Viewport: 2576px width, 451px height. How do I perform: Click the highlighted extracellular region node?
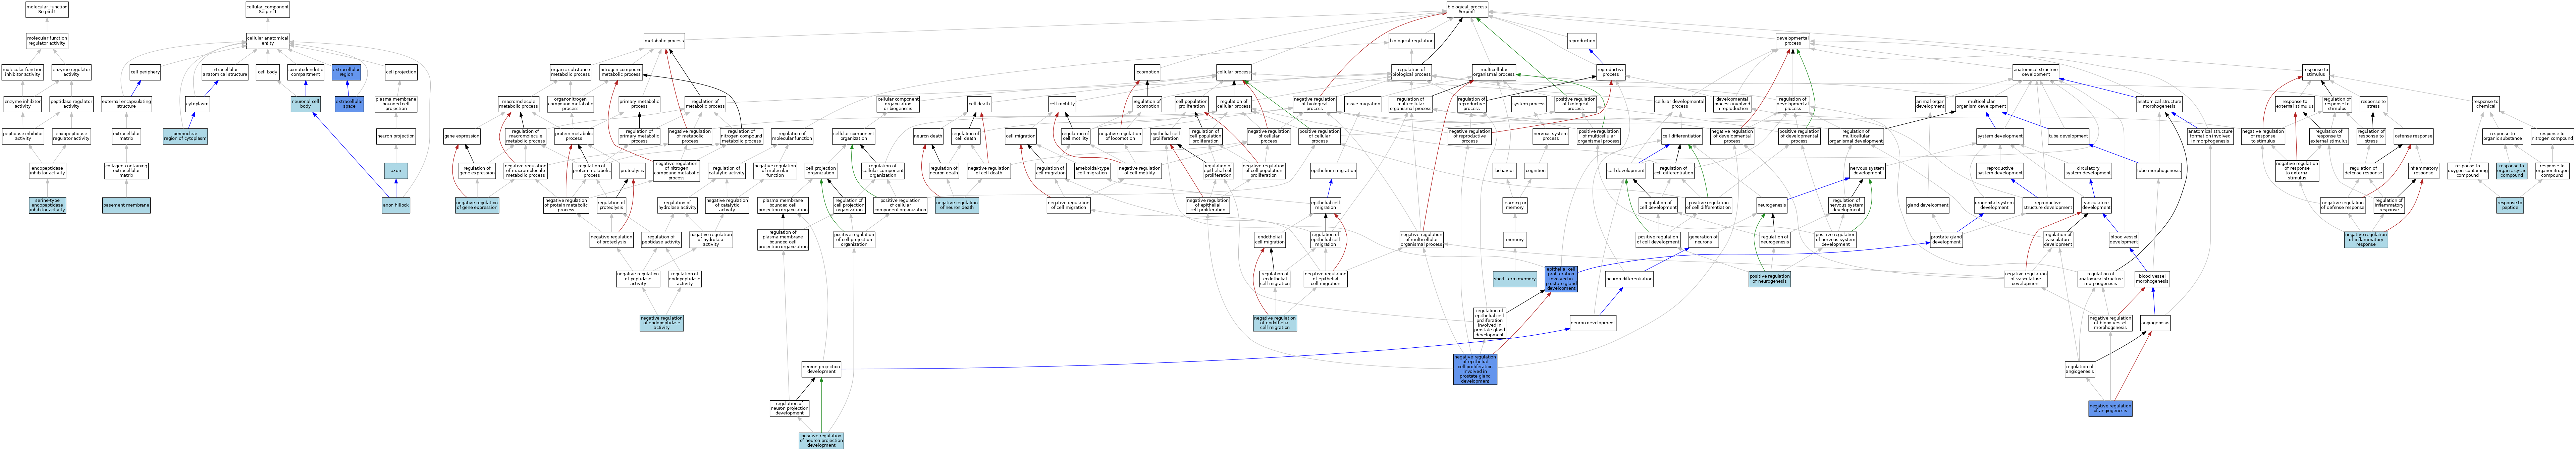click(x=346, y=72)
